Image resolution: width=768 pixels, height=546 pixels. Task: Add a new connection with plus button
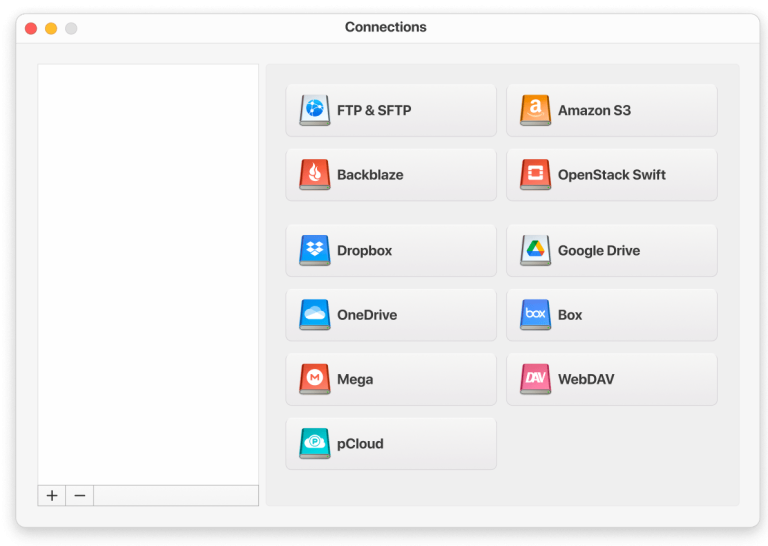point(52,495)
